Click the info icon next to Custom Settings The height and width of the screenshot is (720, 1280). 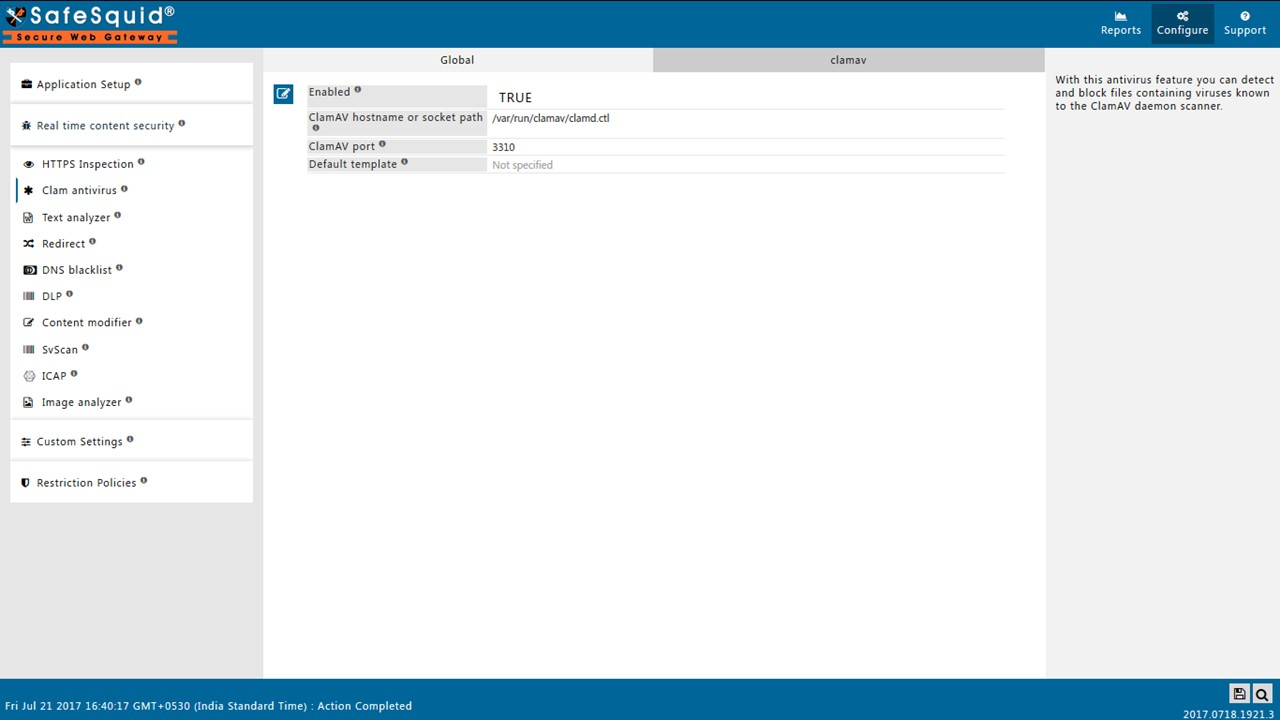coord(130,439)
